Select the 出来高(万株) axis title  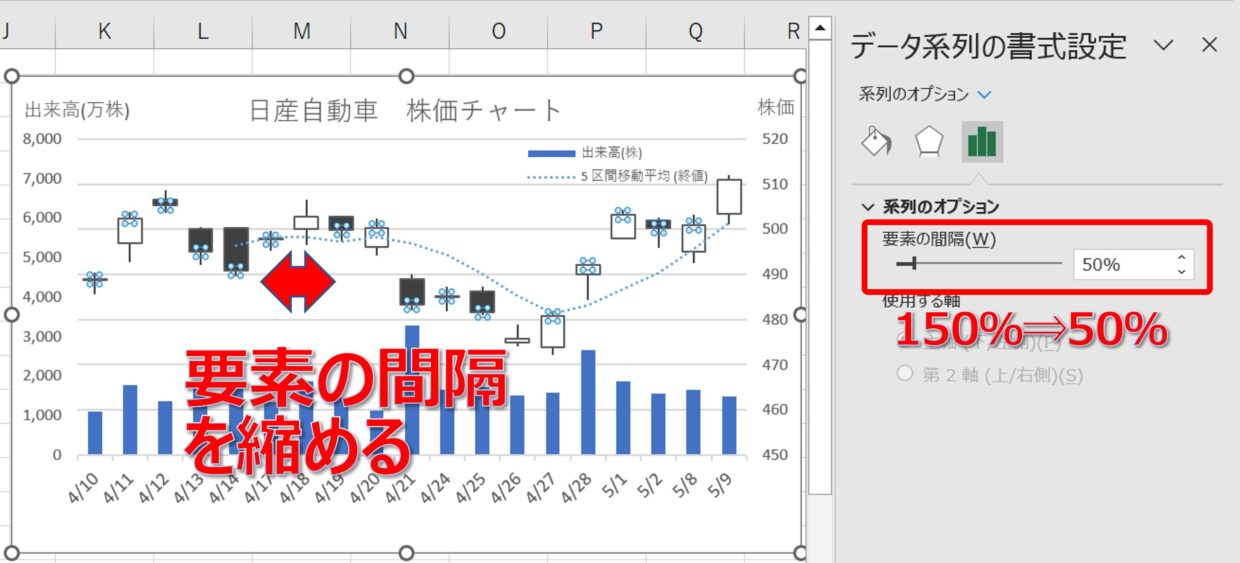(77, 109)
